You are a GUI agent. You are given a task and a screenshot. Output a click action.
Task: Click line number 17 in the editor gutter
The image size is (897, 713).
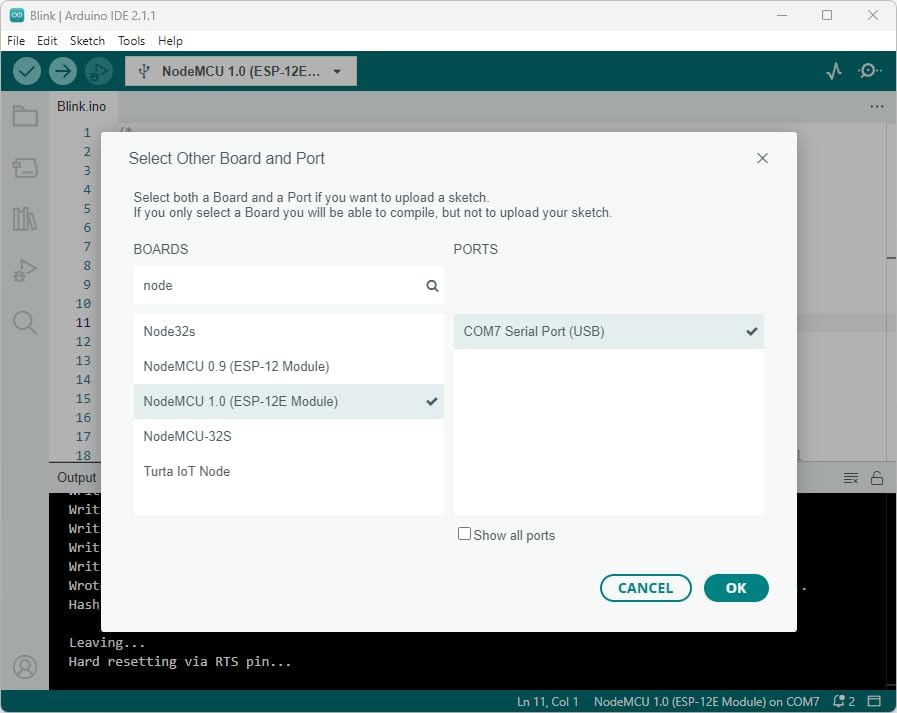pos(83,437)
